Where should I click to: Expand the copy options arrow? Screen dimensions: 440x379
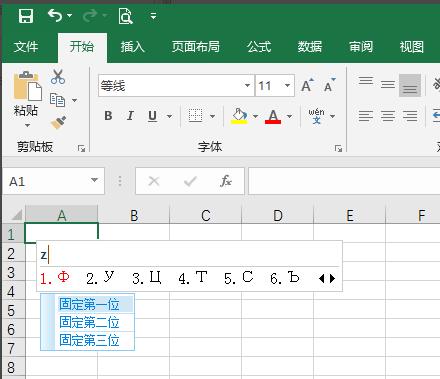[x=75, y=100]
